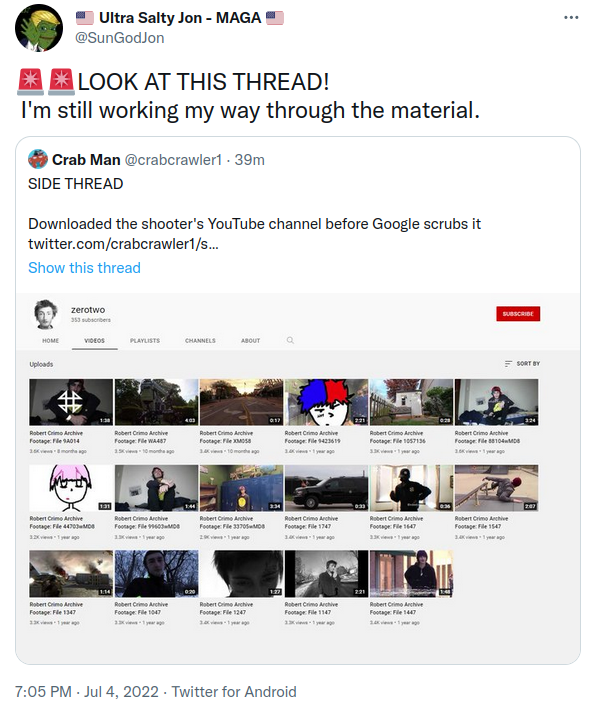Screen dimensions: 595x707
Task: Open the File 1747 black SUV thumbnail
Action: pos(327,488)
